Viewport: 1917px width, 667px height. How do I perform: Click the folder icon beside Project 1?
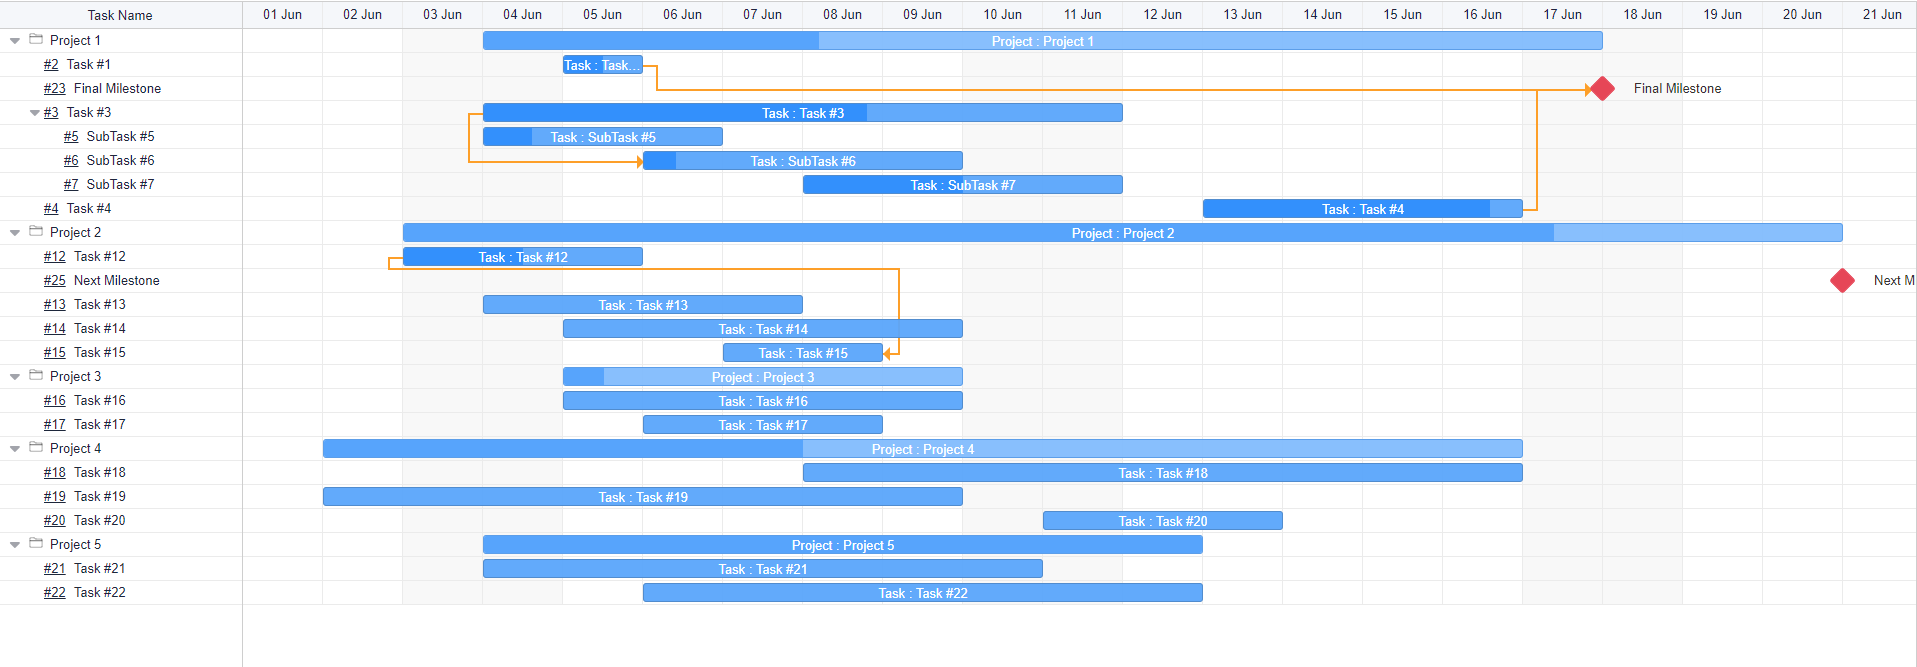(36, 40)
